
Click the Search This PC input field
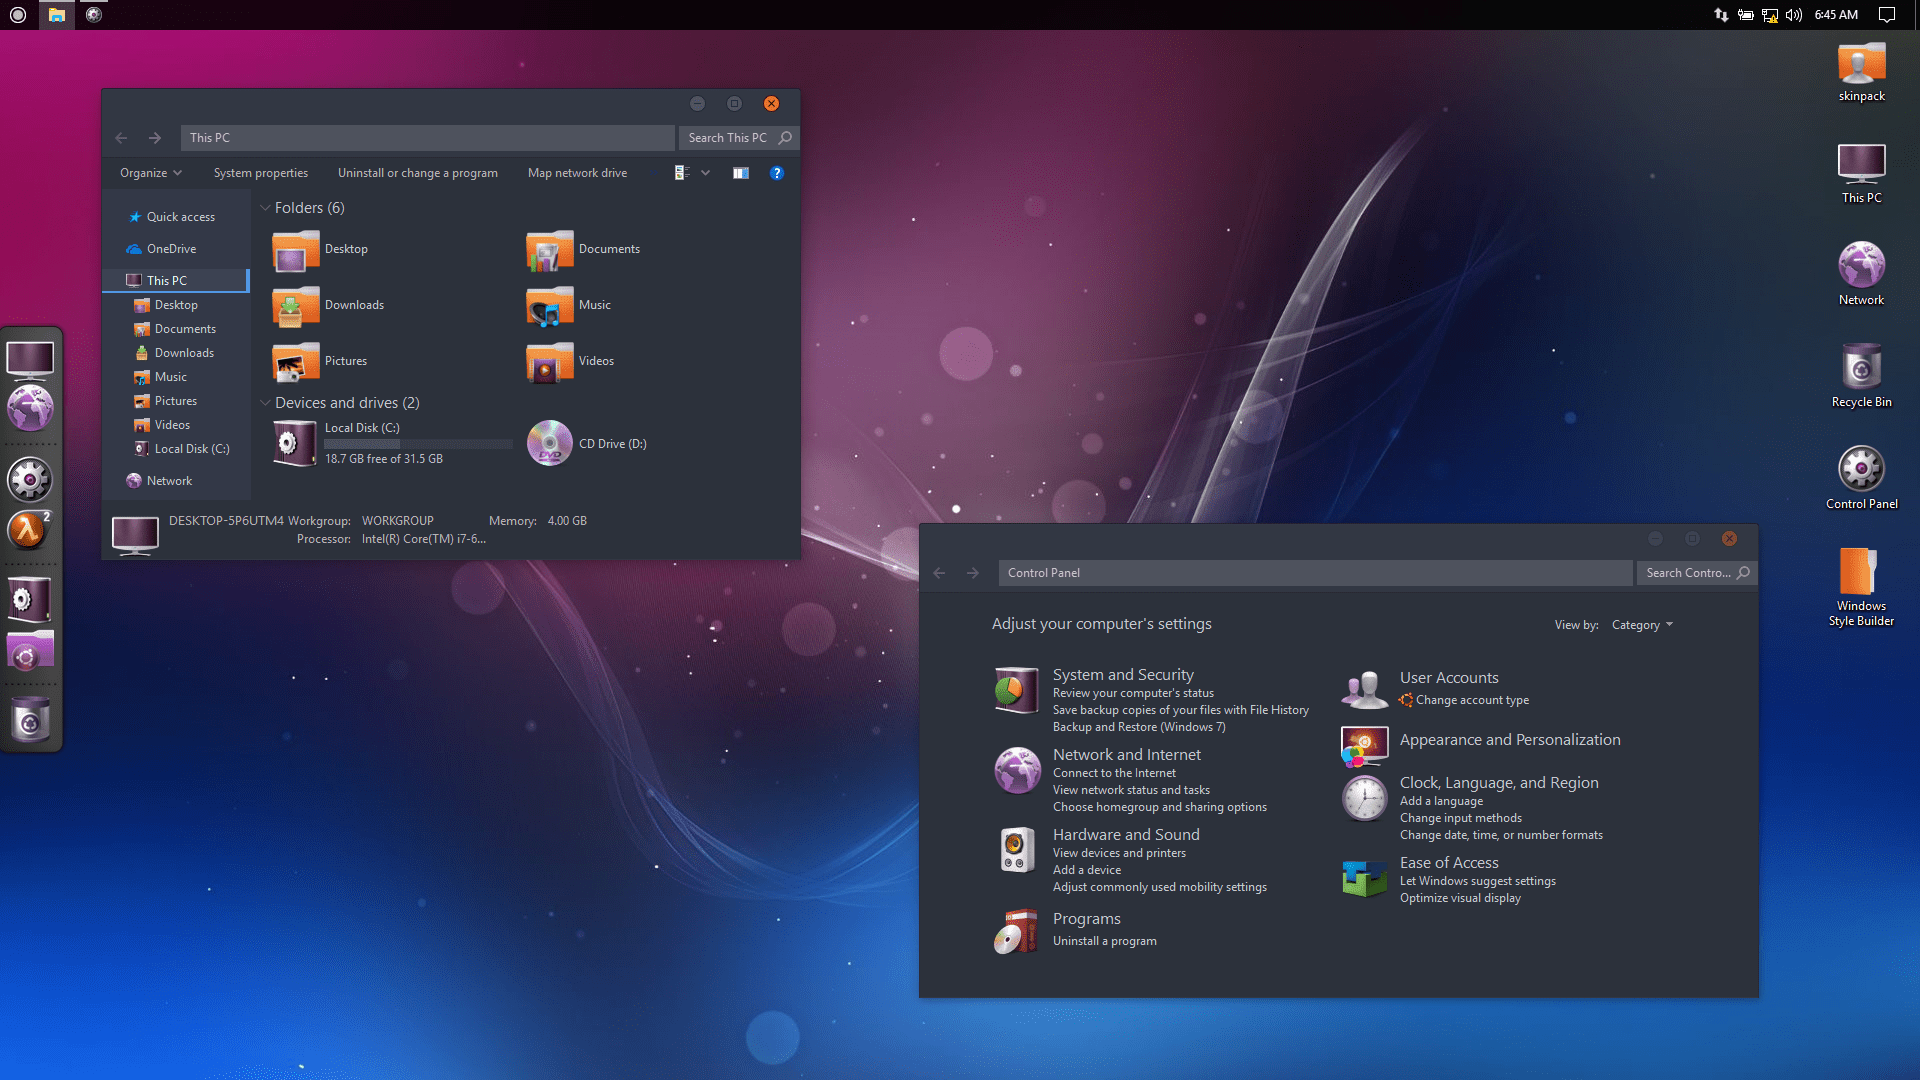(730, 137)
